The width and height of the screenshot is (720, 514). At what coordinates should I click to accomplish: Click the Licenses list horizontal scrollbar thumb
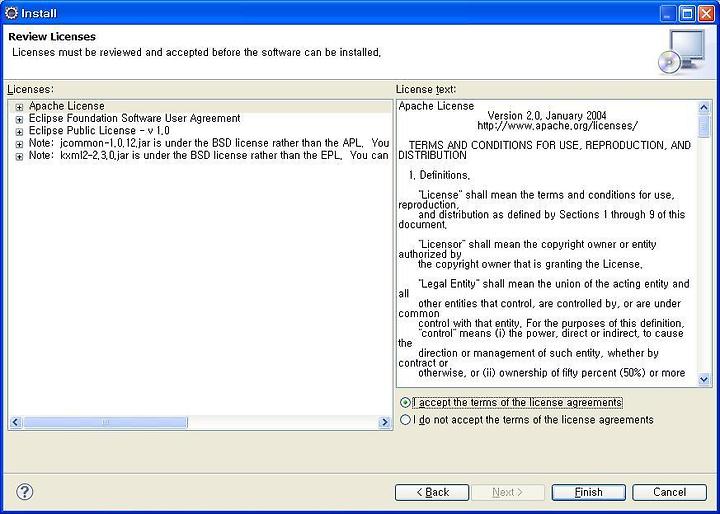click(105, 422)
